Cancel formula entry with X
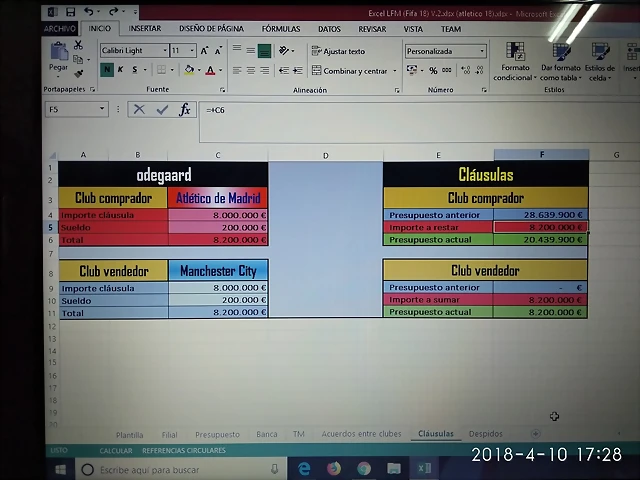Viewport: 640px width, 480px height. pos(139,109)
